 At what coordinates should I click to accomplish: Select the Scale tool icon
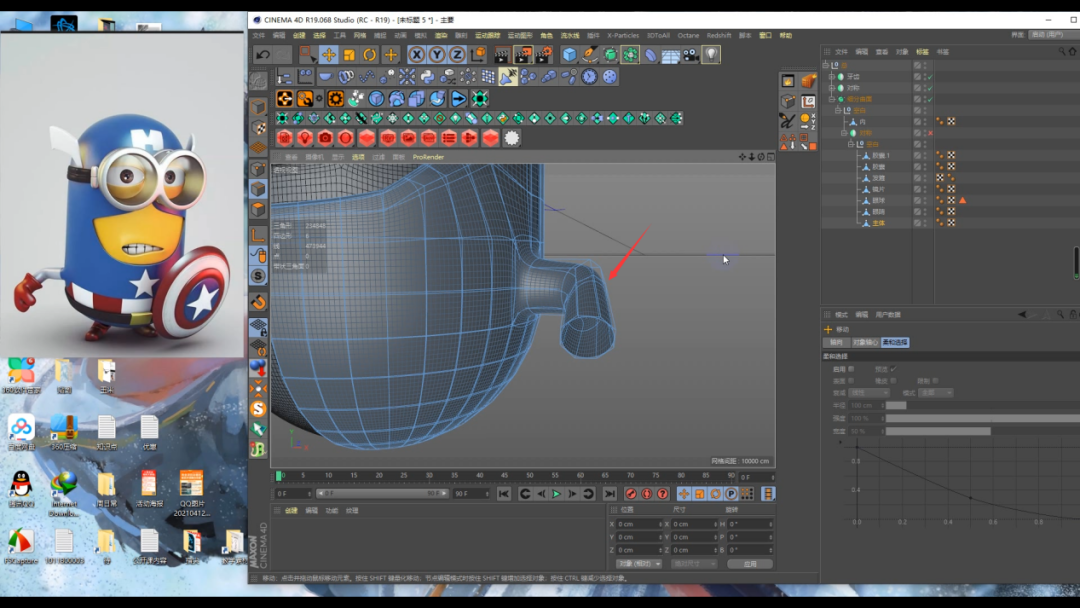pos(349,54)
